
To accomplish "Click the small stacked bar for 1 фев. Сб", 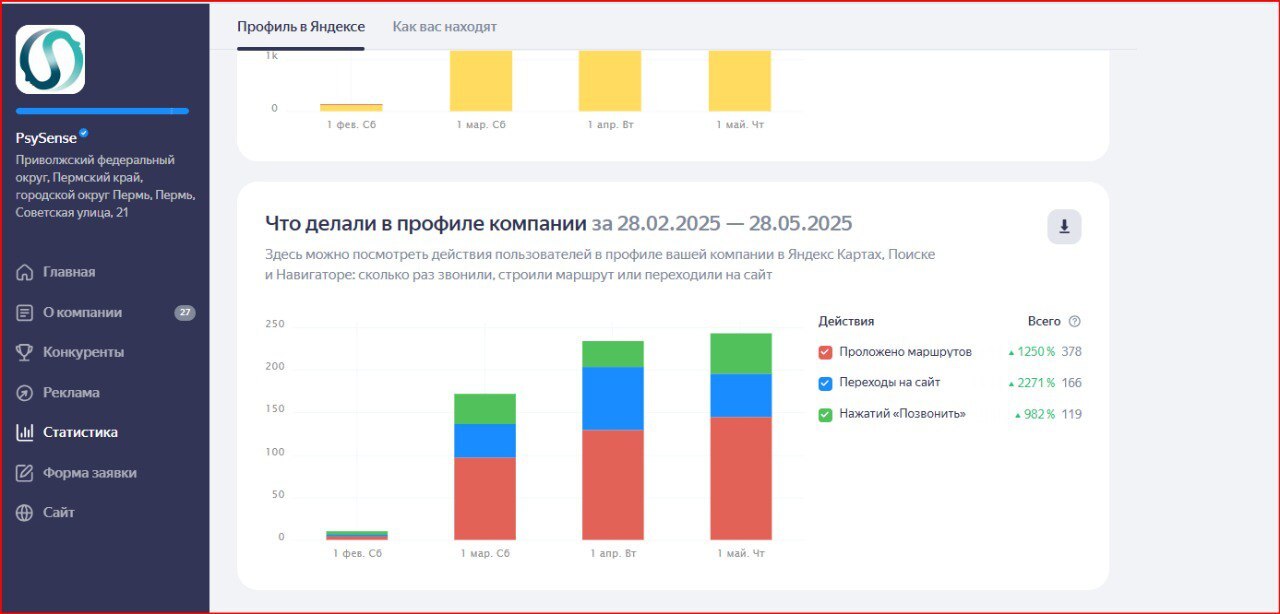I will pyautogui.click(x=356, y=535).
